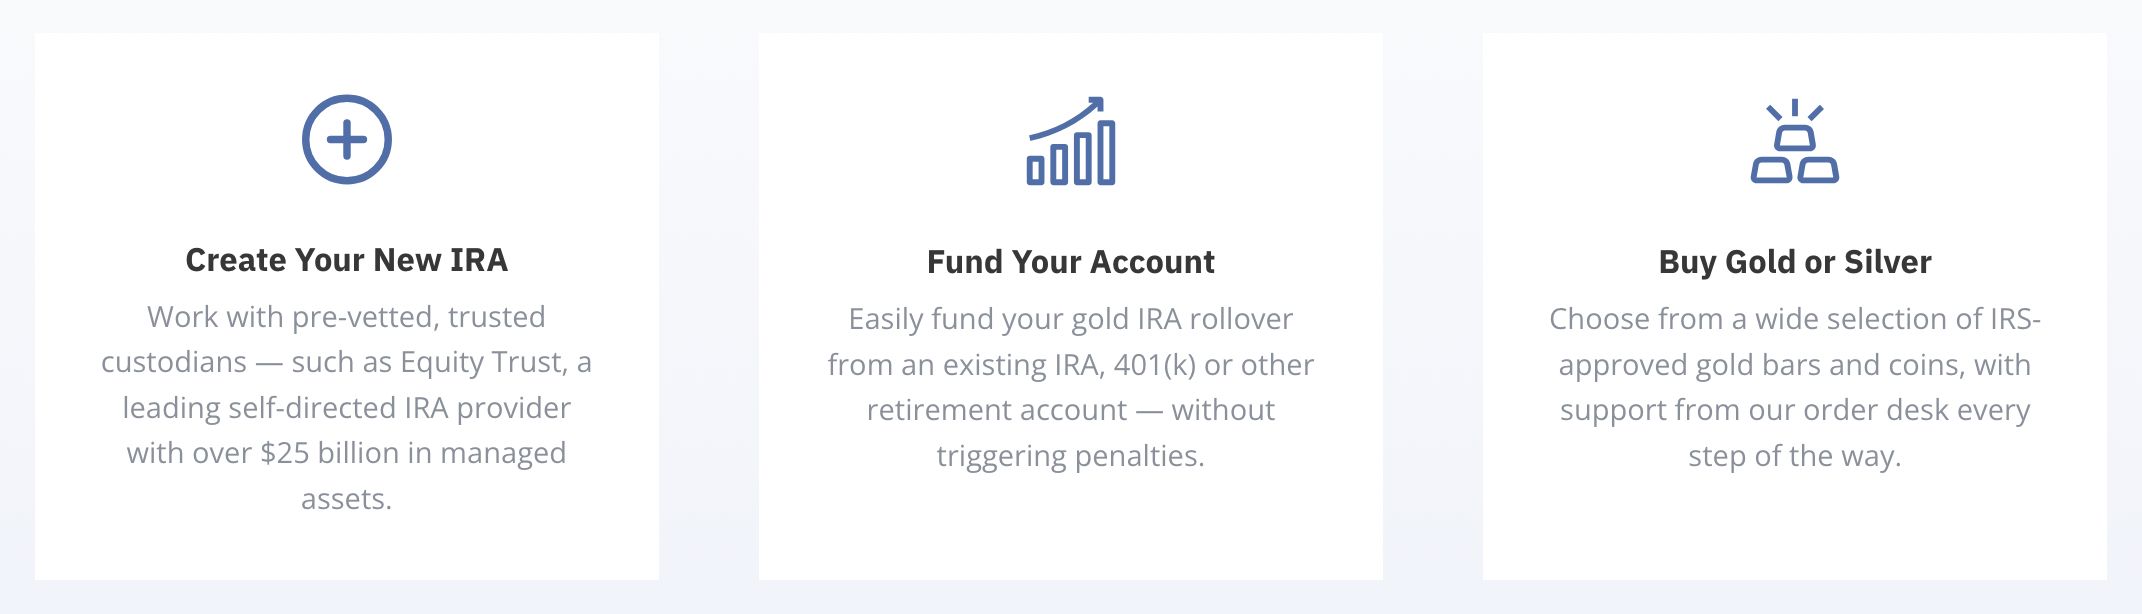
Task: Select the Buy Gold or Silver heading
Action: point(1795,262)
